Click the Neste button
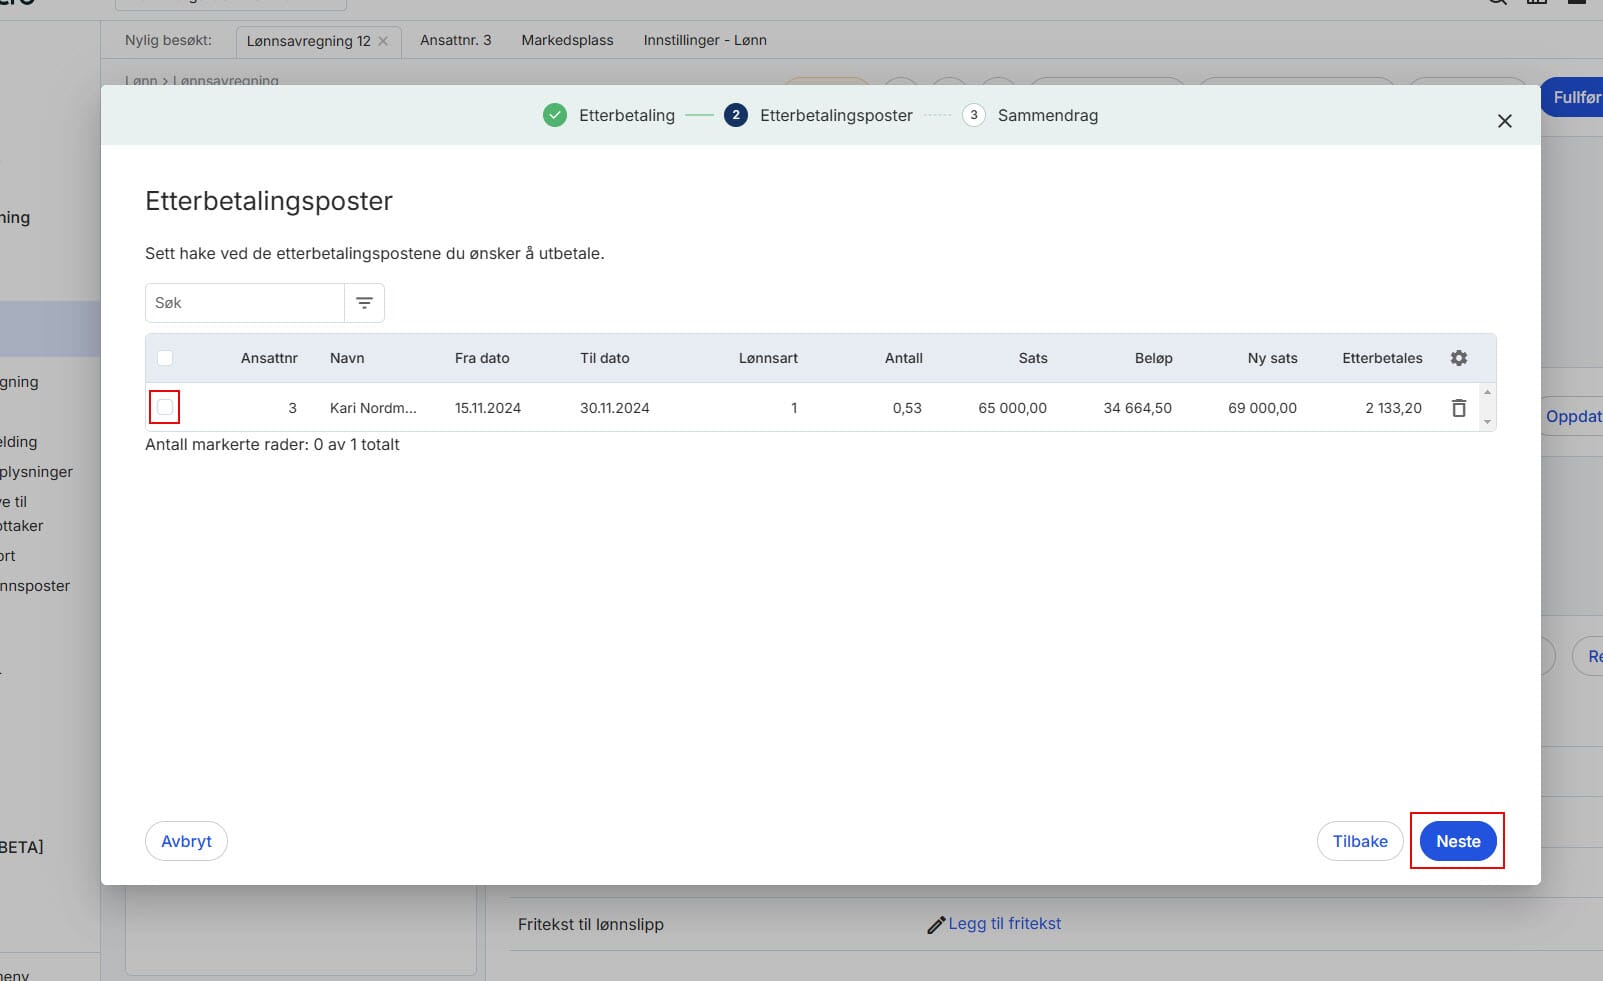Screen dimensions: 1603x981 1458,841
